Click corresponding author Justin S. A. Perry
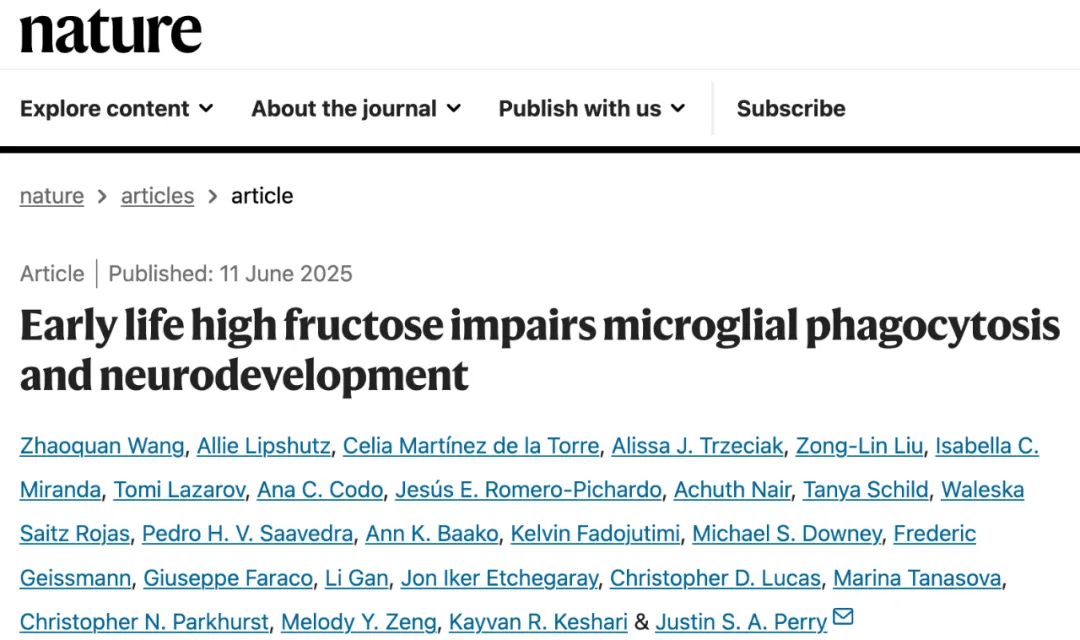The width and height of the screenshot is (1080, 640). tap(741, 622)
